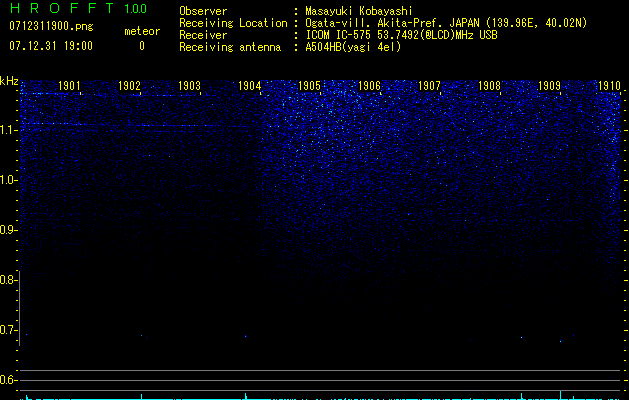
Task: Click the 1909 time marker
Action: point(549,85)
